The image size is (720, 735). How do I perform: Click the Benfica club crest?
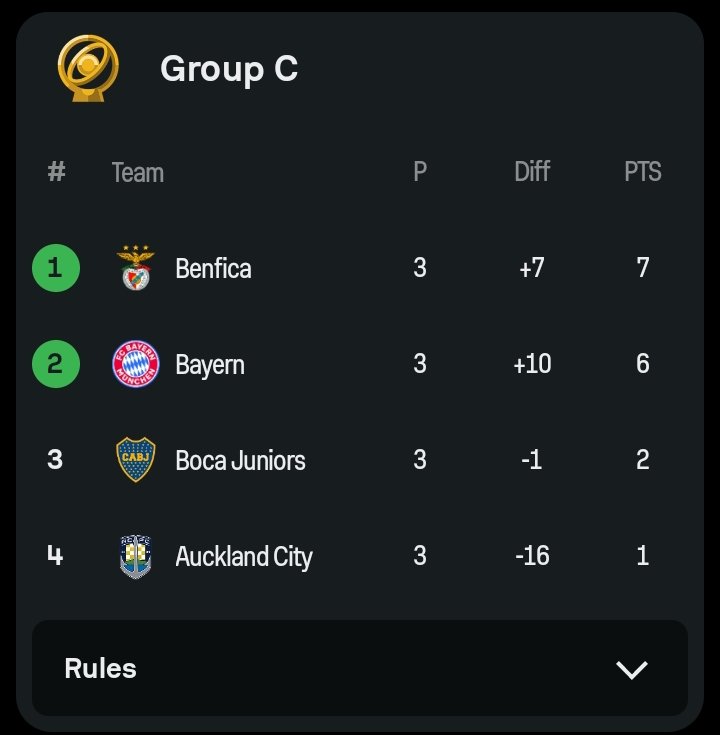coord(135,268)
